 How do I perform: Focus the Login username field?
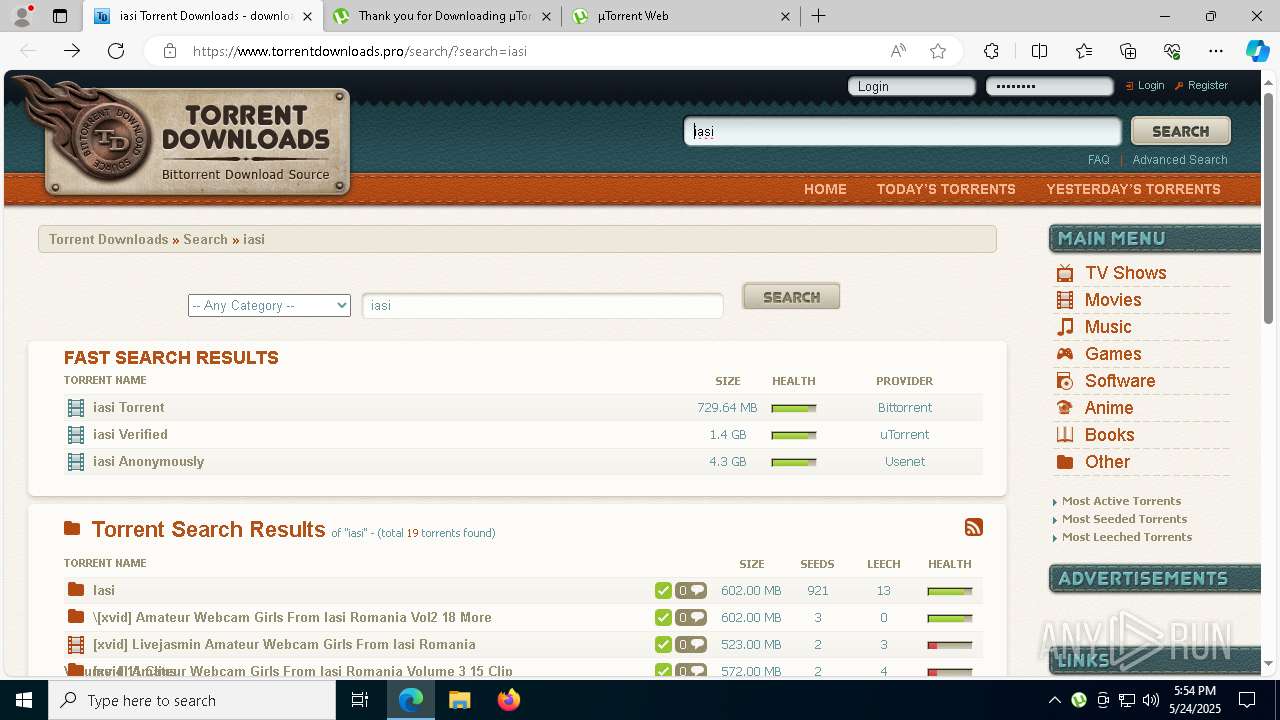pos(912,86)
